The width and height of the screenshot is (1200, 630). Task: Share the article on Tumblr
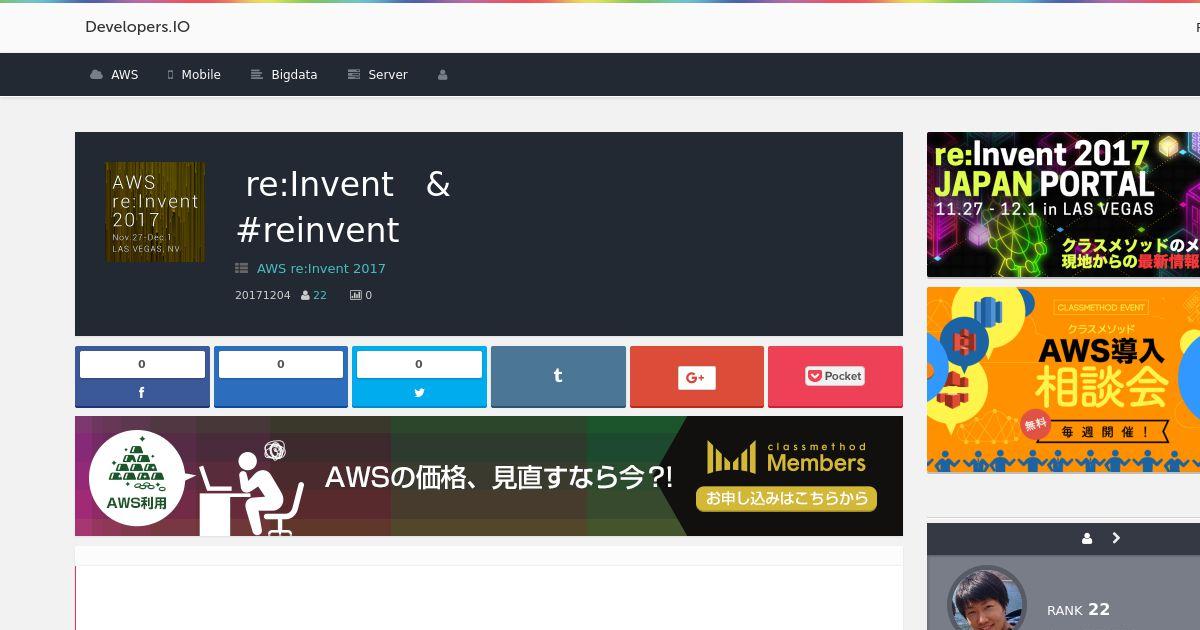(x=558, y=377)
